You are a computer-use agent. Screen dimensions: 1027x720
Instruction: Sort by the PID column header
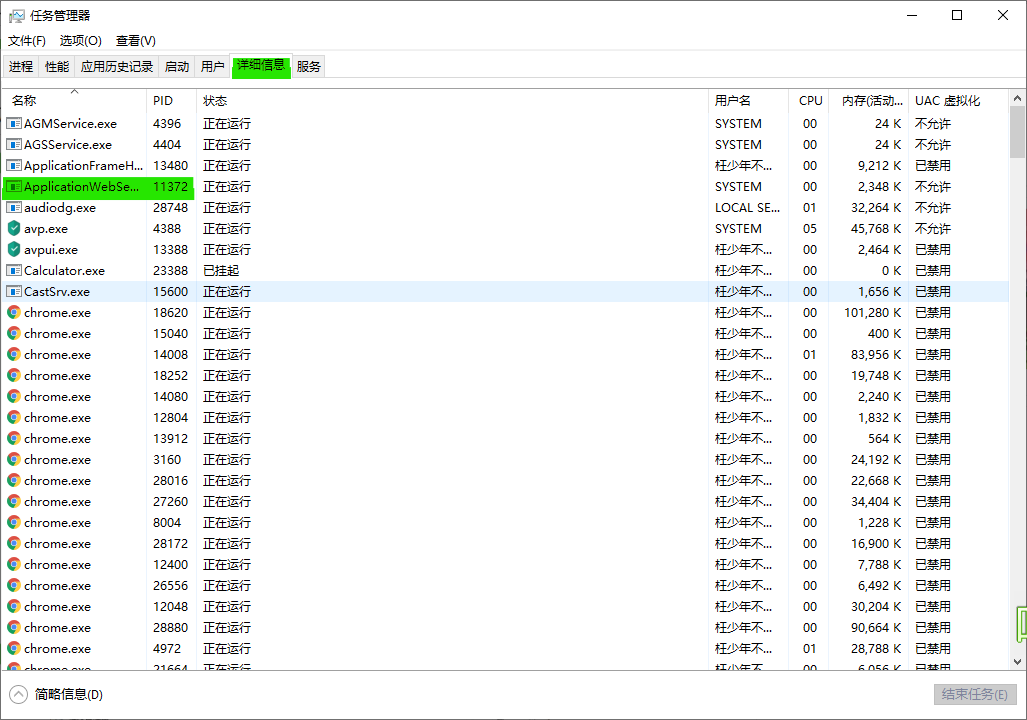tap(171, 100)
